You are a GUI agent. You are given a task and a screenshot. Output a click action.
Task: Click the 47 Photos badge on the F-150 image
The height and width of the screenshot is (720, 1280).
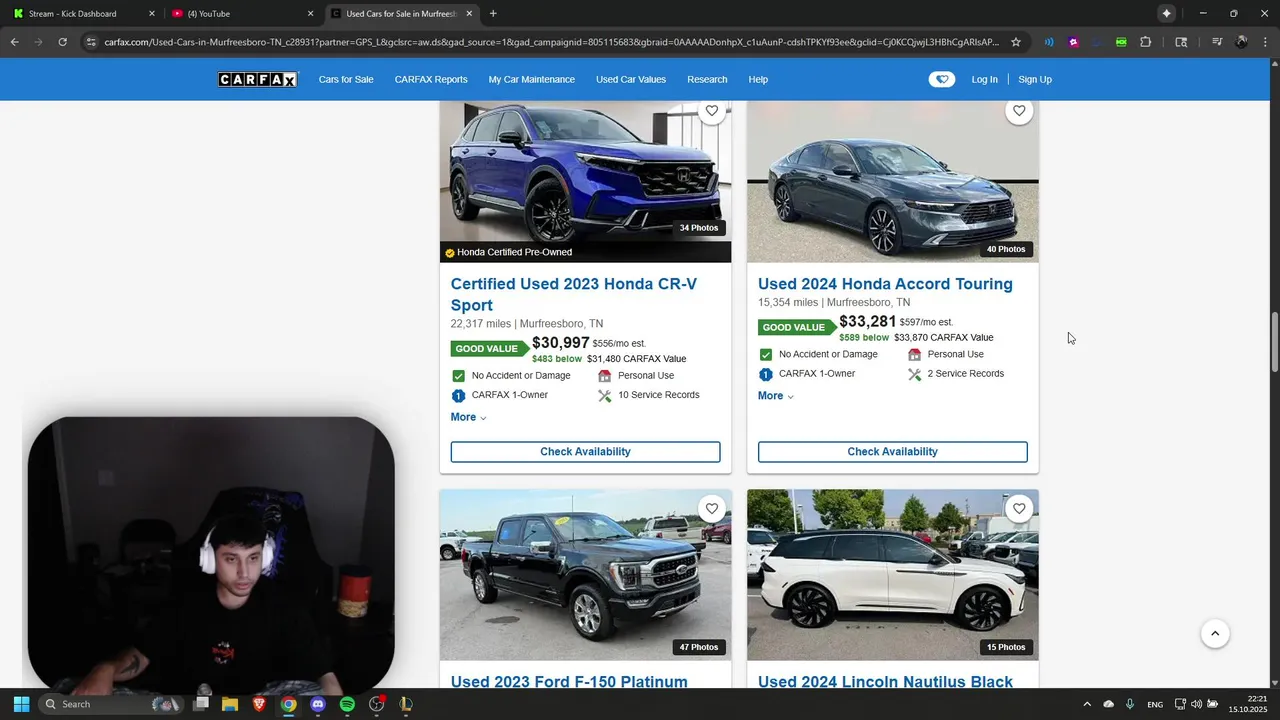point(699,647)
